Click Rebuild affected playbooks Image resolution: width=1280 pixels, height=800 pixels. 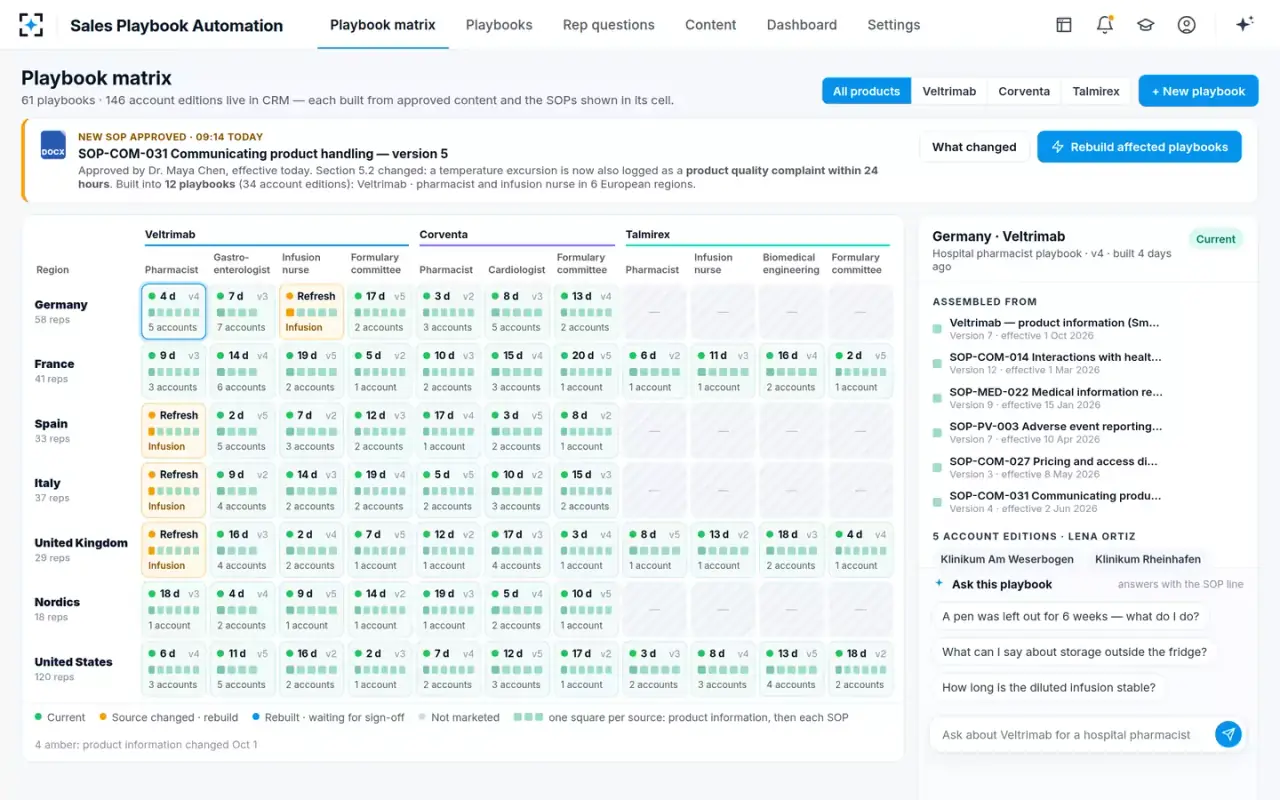point(1139,147)
